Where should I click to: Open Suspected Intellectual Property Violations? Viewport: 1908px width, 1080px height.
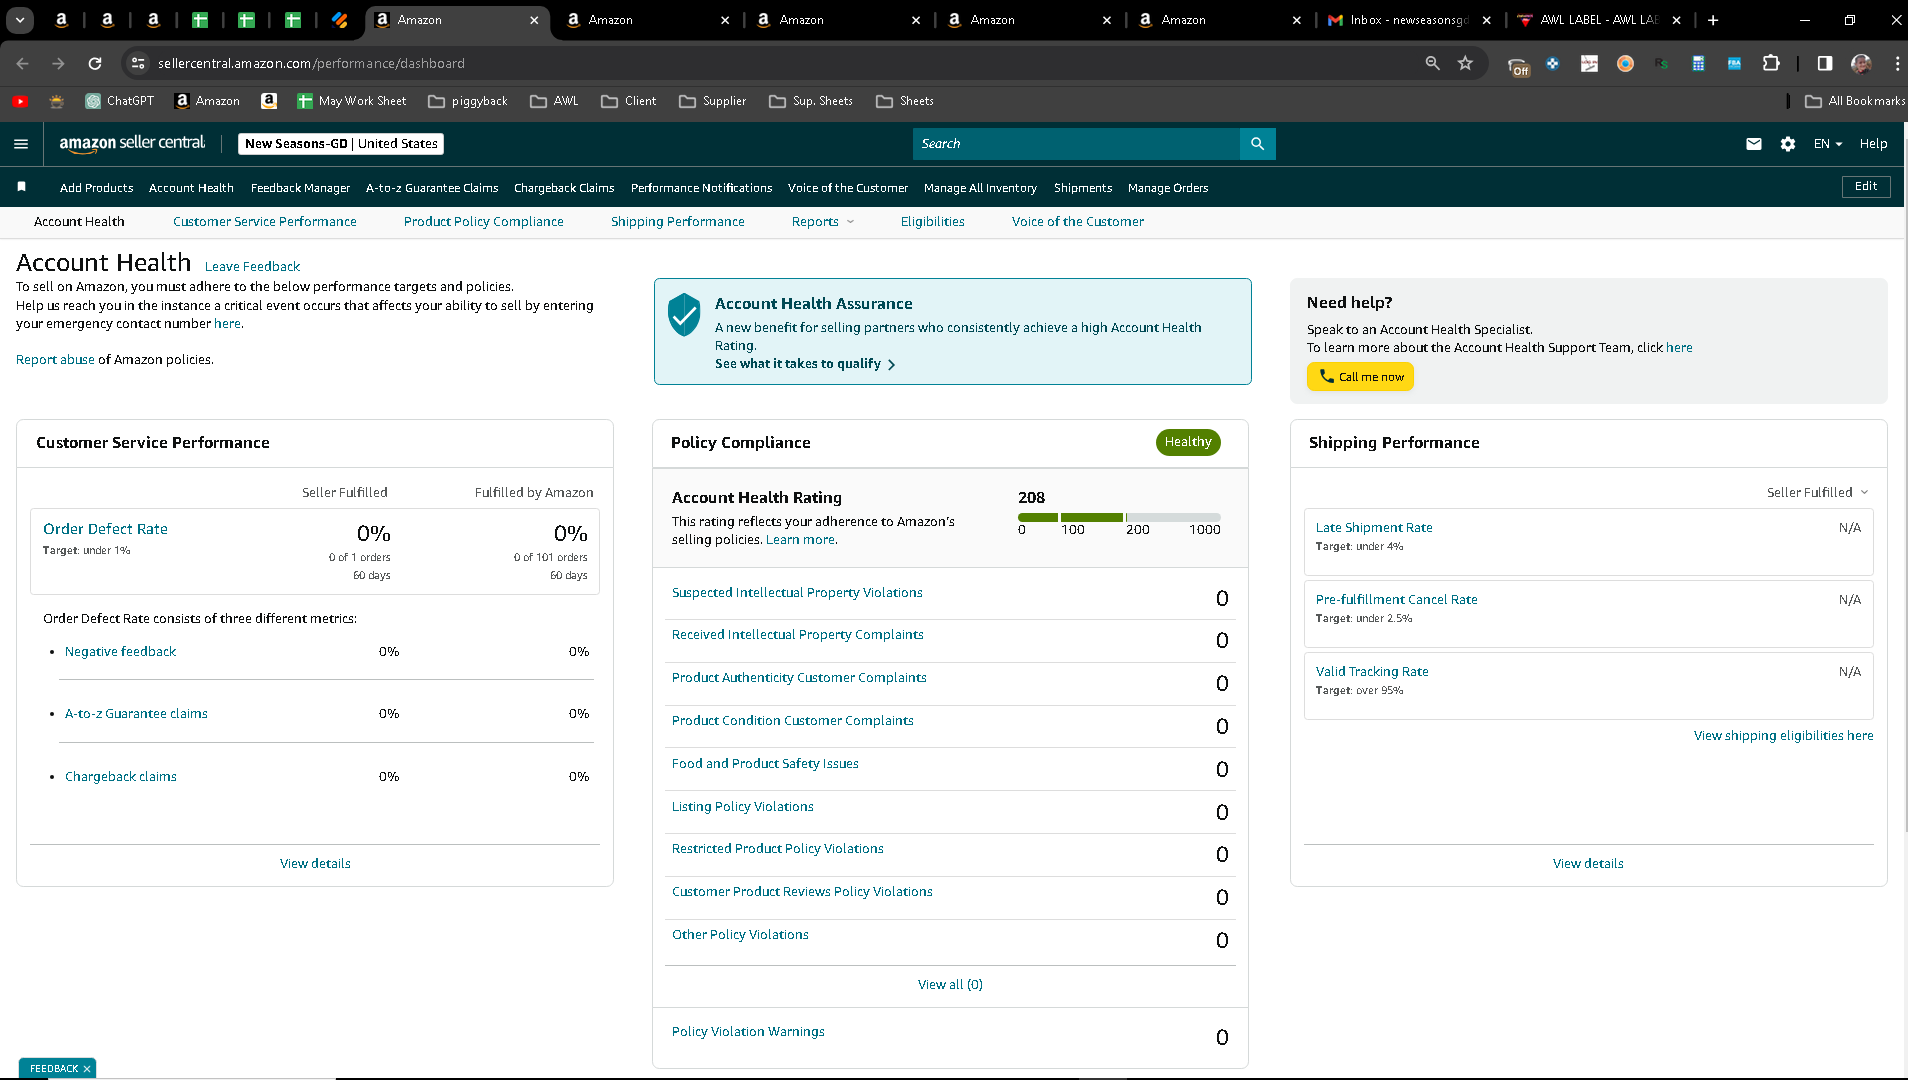[x=797, y=593]
